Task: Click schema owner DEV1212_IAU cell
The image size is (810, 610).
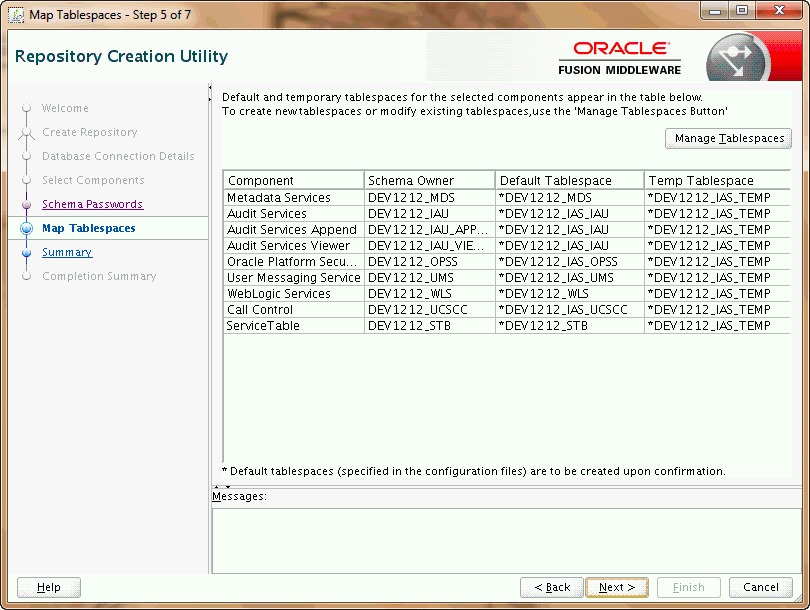Action: click(x=430, y=214)
